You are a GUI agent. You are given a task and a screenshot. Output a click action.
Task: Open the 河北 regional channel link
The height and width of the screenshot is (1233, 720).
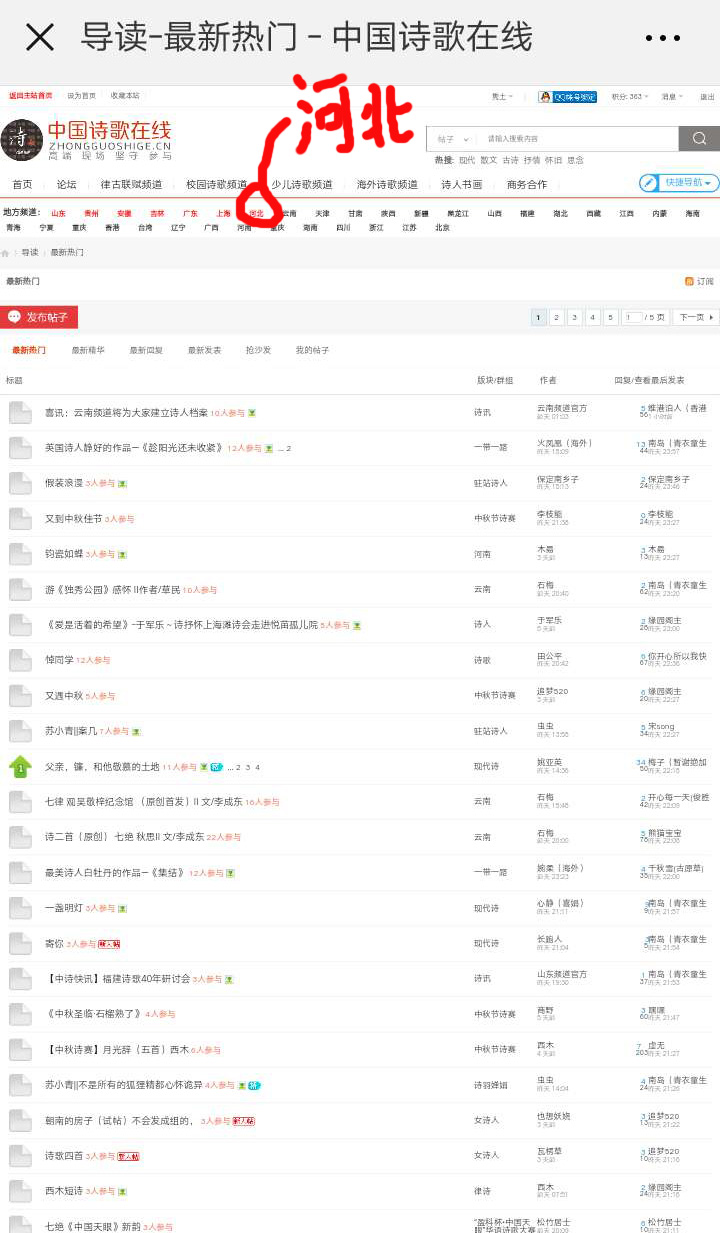pos(257,213)
